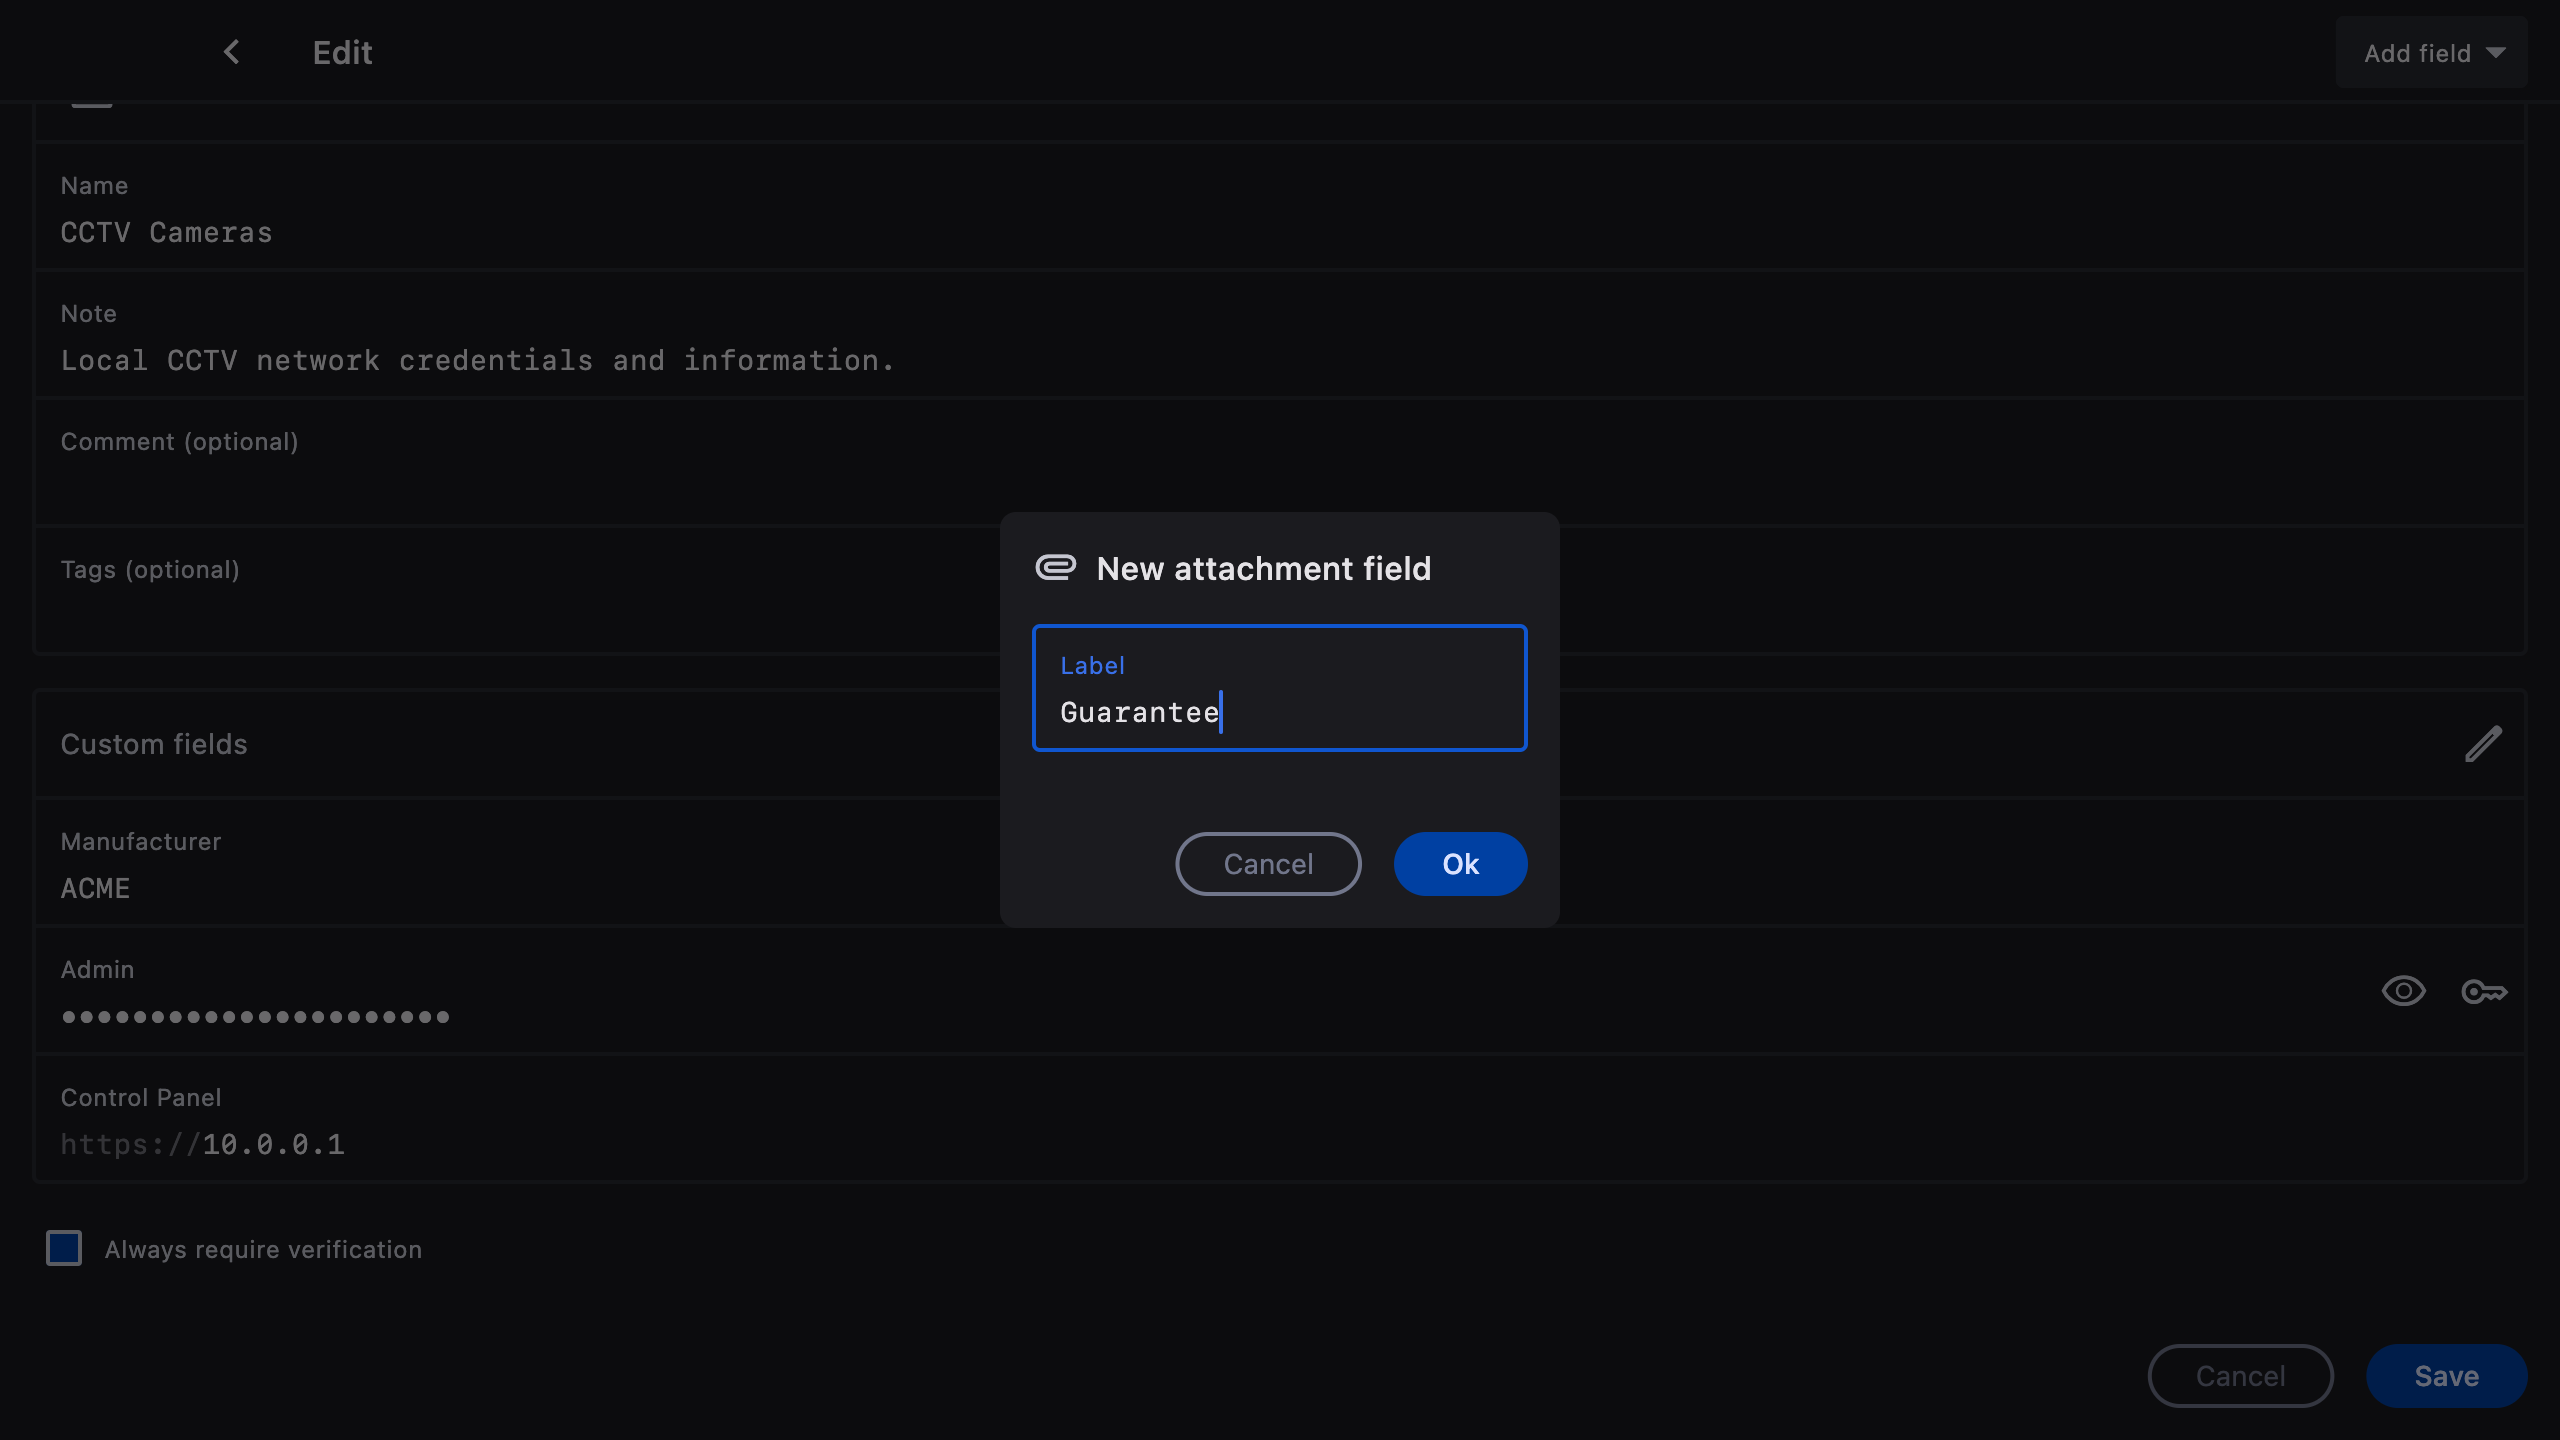The width and height of the screenshot is (2560, 1440).
Task: Click the back arrow icon
Action: (232, 52)
